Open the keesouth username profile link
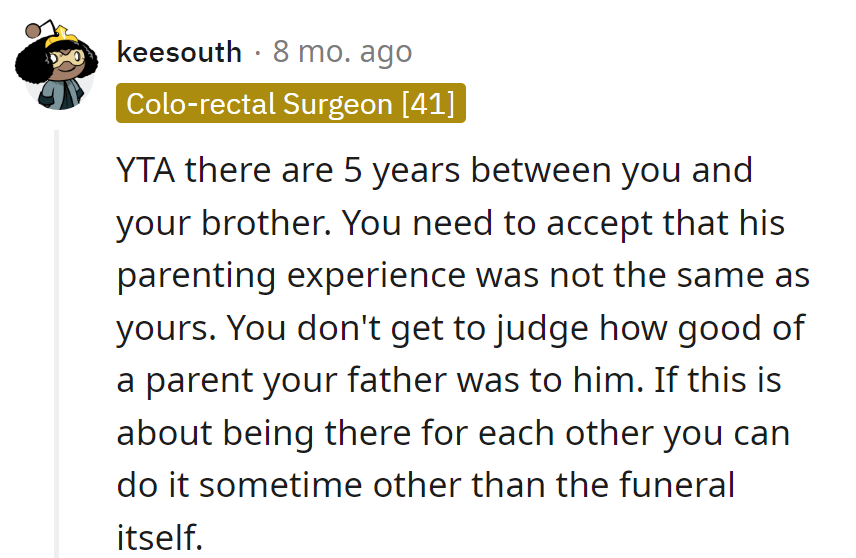This screenshot has height=558, width=856. (x=179, y=52)
